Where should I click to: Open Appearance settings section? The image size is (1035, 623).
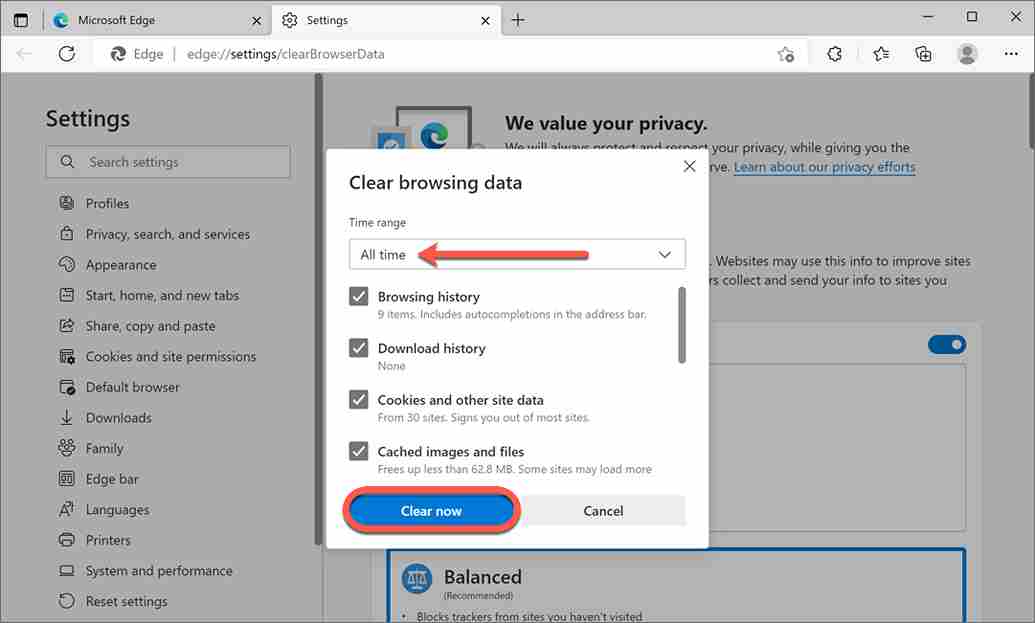click(108, 265)
